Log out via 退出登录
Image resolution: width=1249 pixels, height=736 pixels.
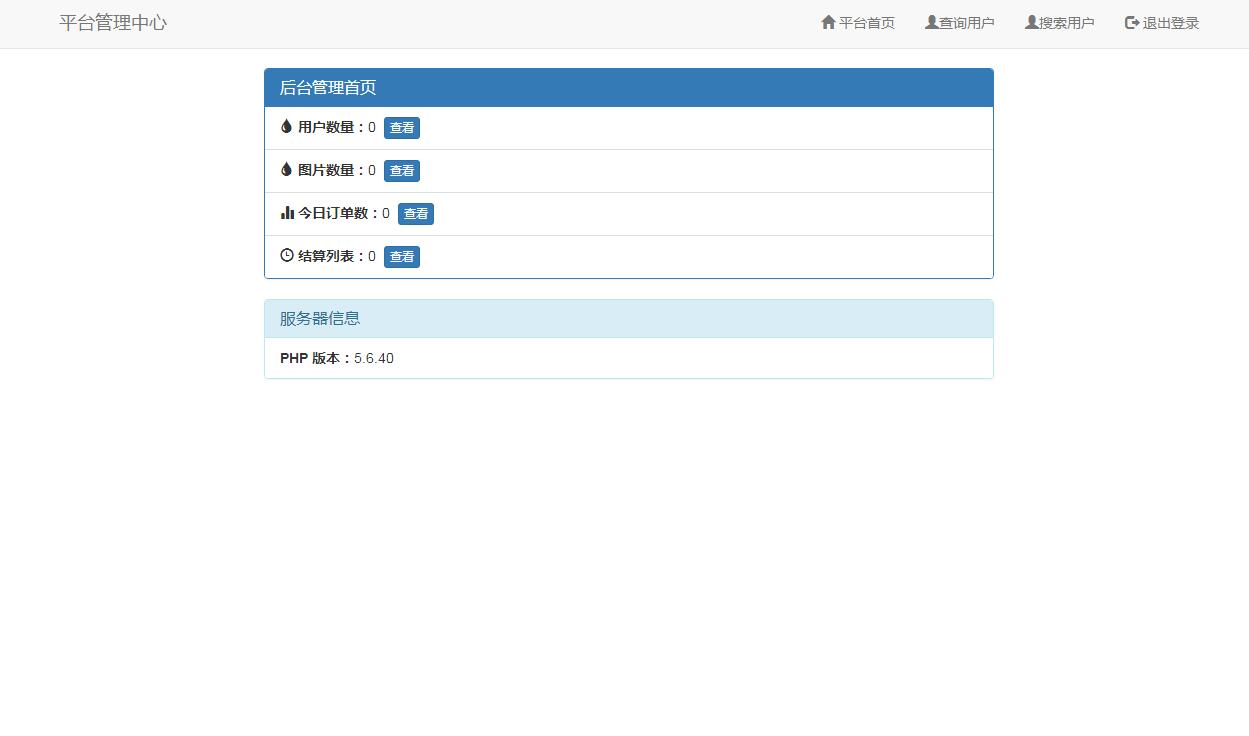coord(1170,23)
